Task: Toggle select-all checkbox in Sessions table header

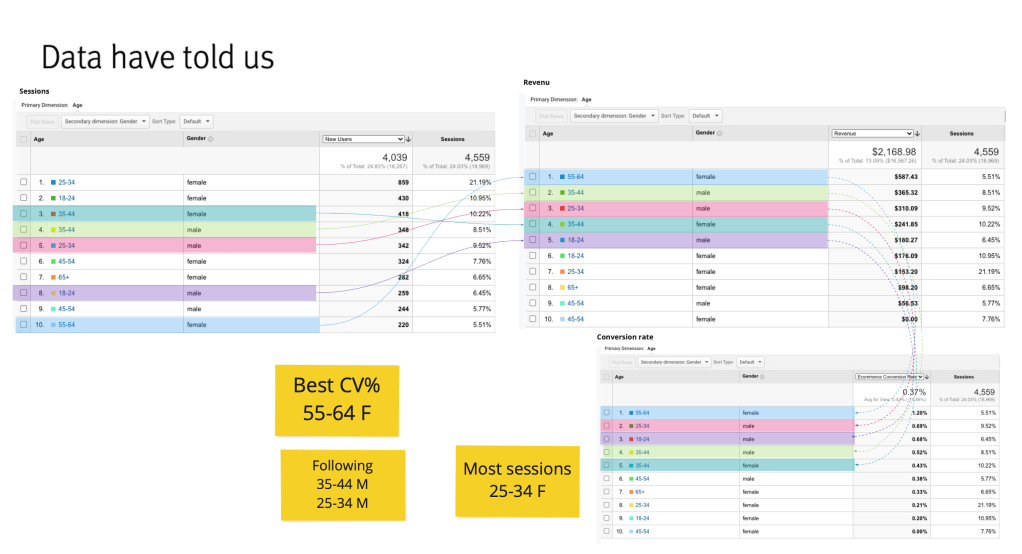Action: click(24, 139)
